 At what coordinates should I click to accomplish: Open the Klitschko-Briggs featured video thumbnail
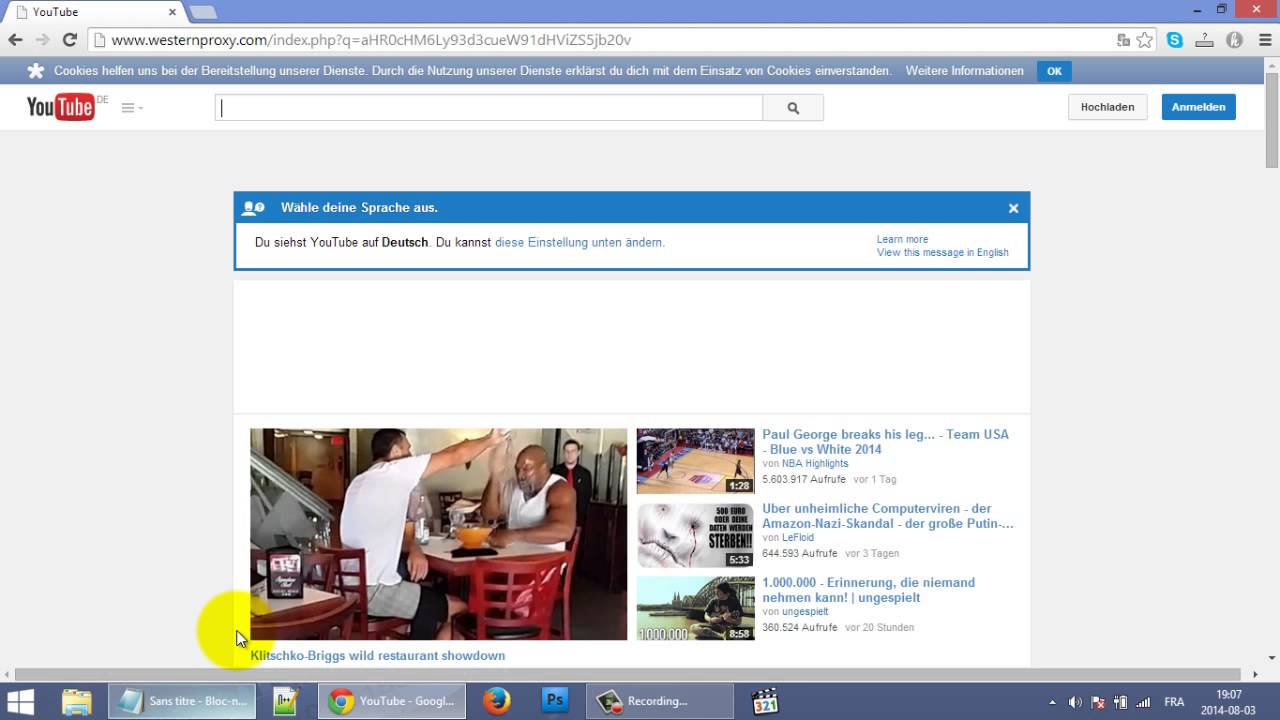click(438, 534)
